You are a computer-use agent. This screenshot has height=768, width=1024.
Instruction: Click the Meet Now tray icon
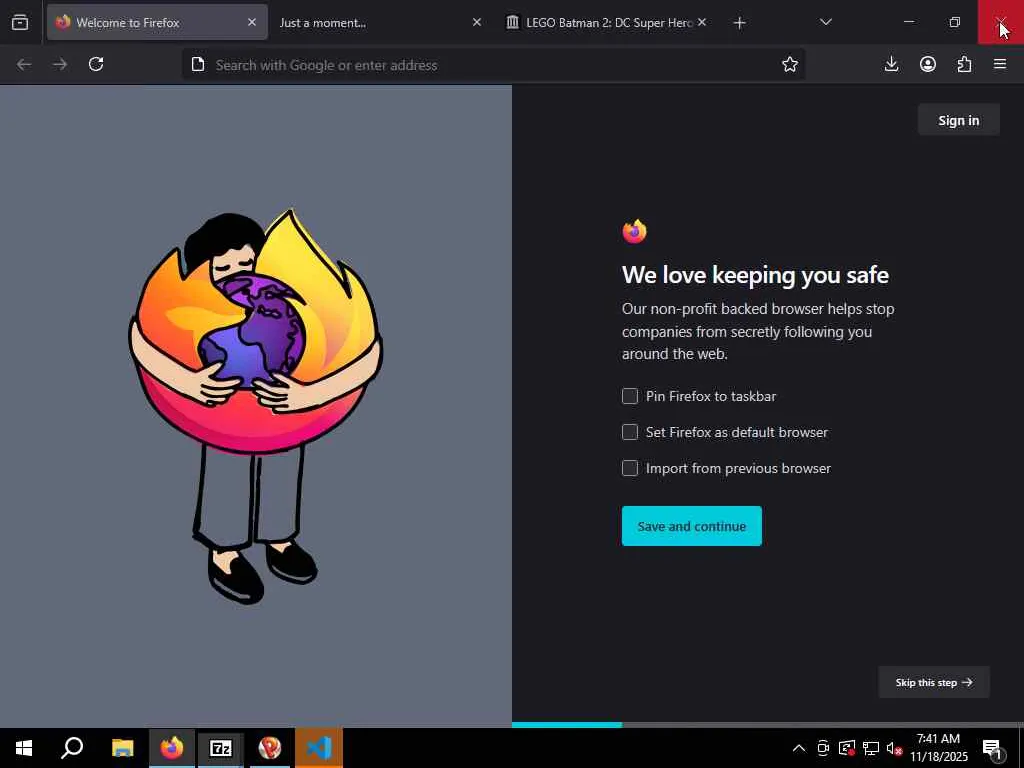click(x=823, y=748)
